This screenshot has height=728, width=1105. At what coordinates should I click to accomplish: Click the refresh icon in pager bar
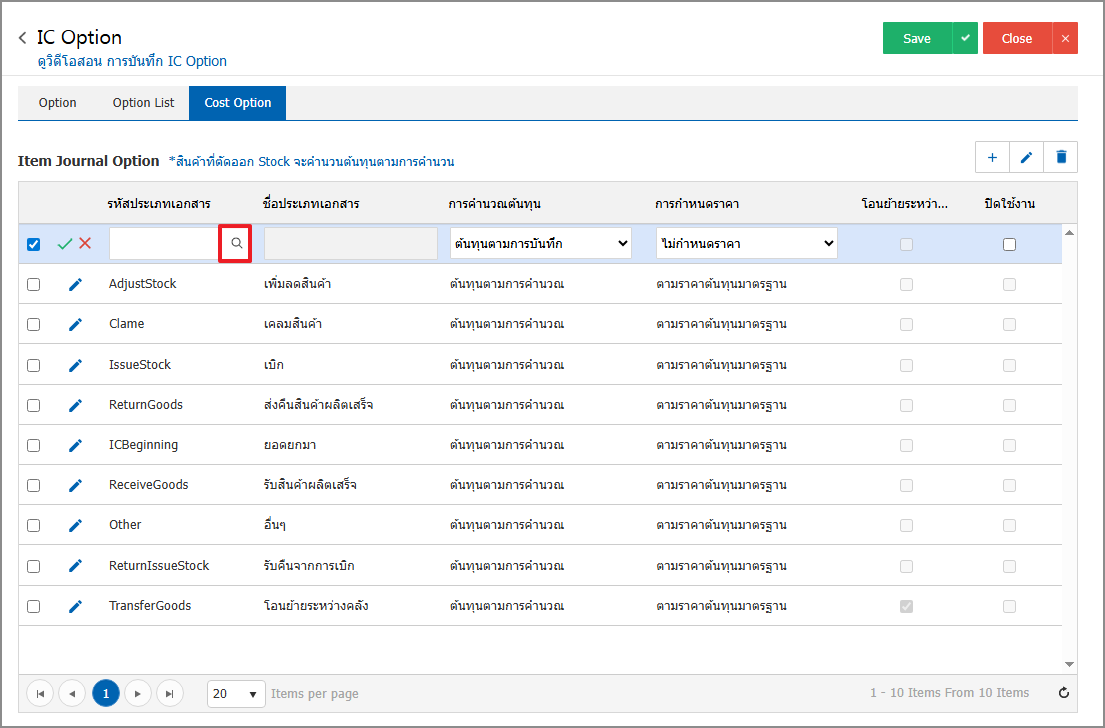pos(1064,693)
